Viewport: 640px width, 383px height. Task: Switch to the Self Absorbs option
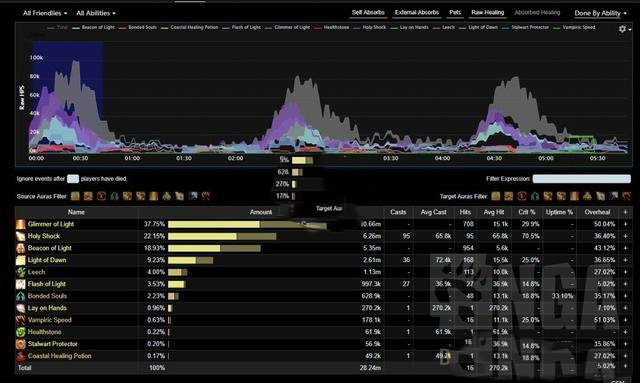[368, 12]
